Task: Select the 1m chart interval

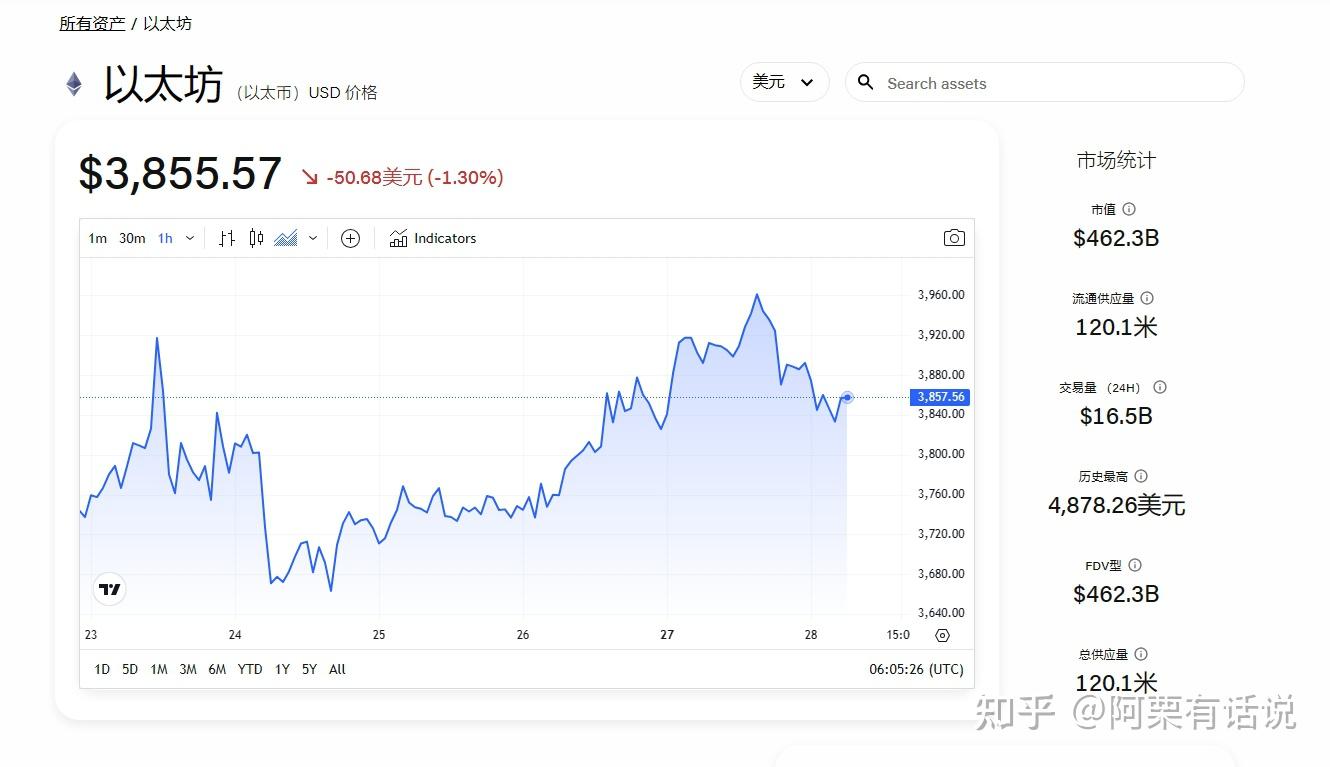Action: coord(97,238)
